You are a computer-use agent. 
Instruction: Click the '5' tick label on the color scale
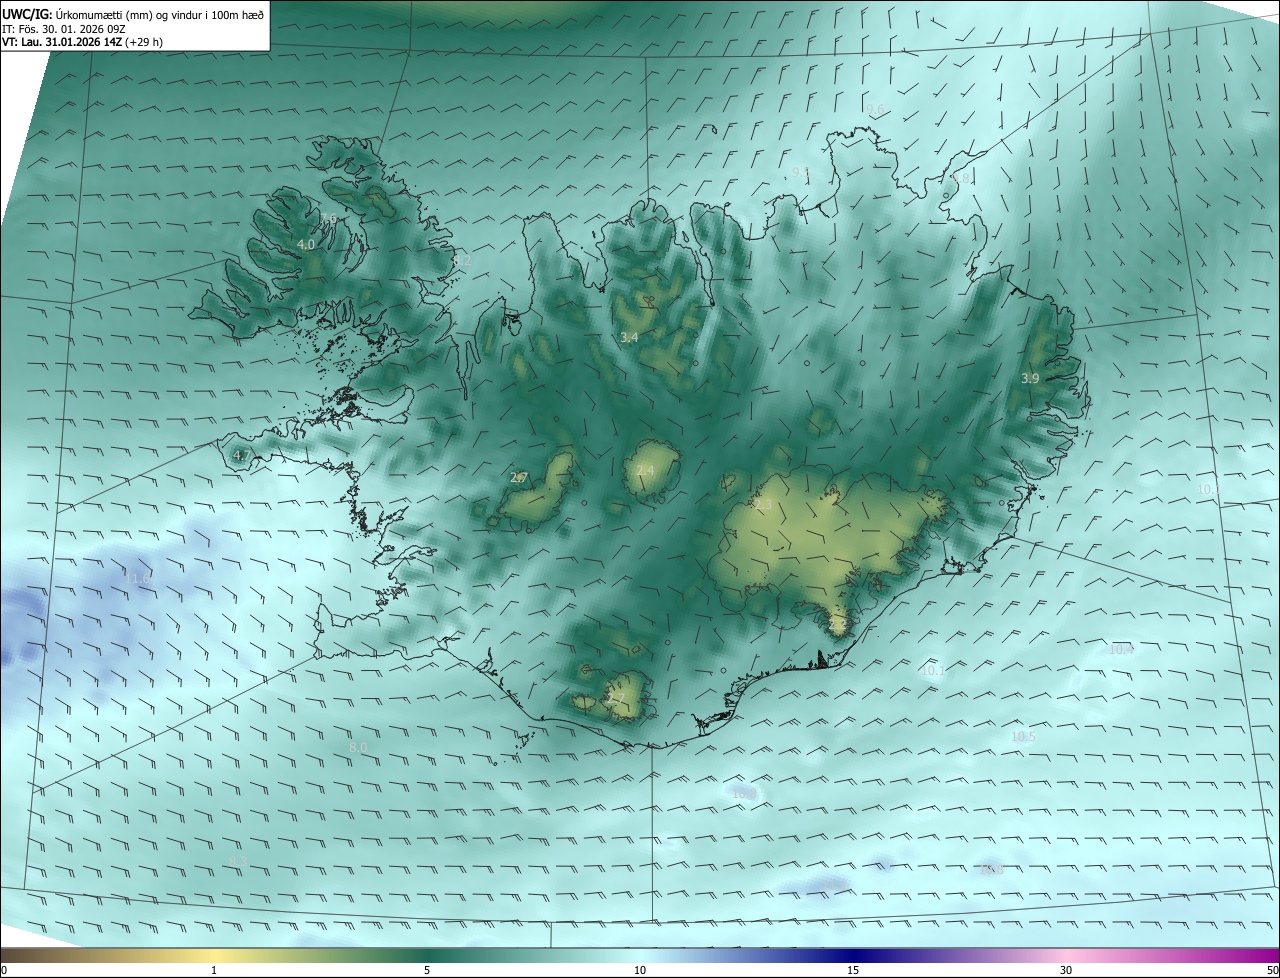click(427, 970)
